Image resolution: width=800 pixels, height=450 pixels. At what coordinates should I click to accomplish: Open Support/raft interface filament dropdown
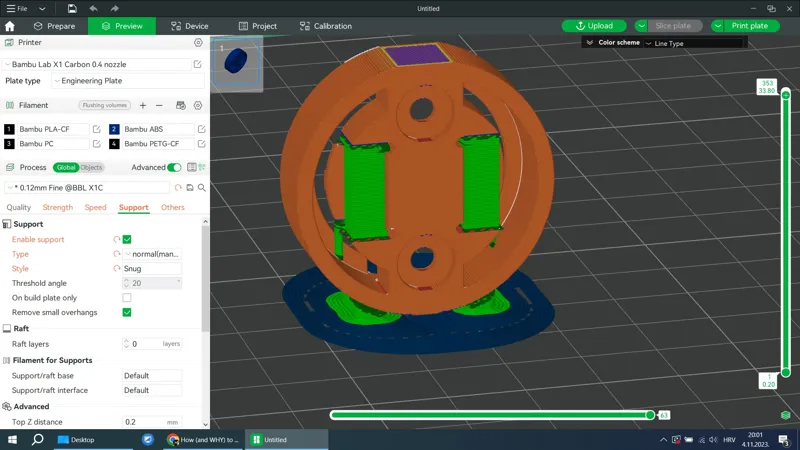152,390
